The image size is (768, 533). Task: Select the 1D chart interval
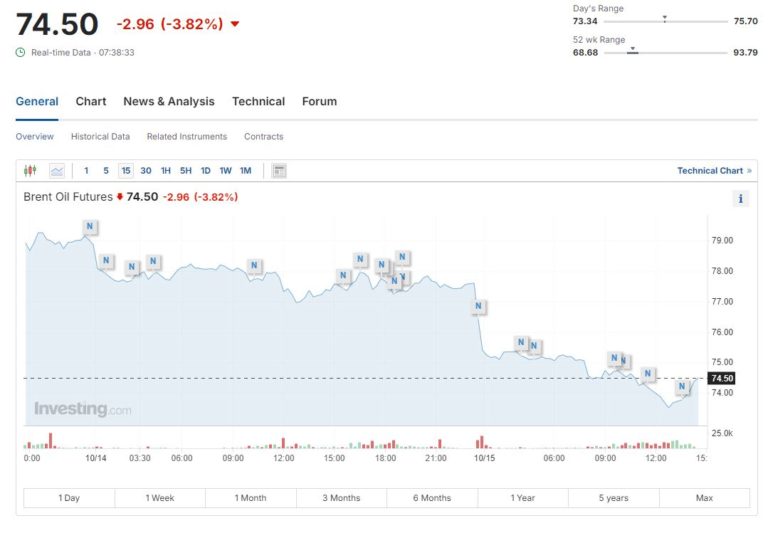click(205, 171)
